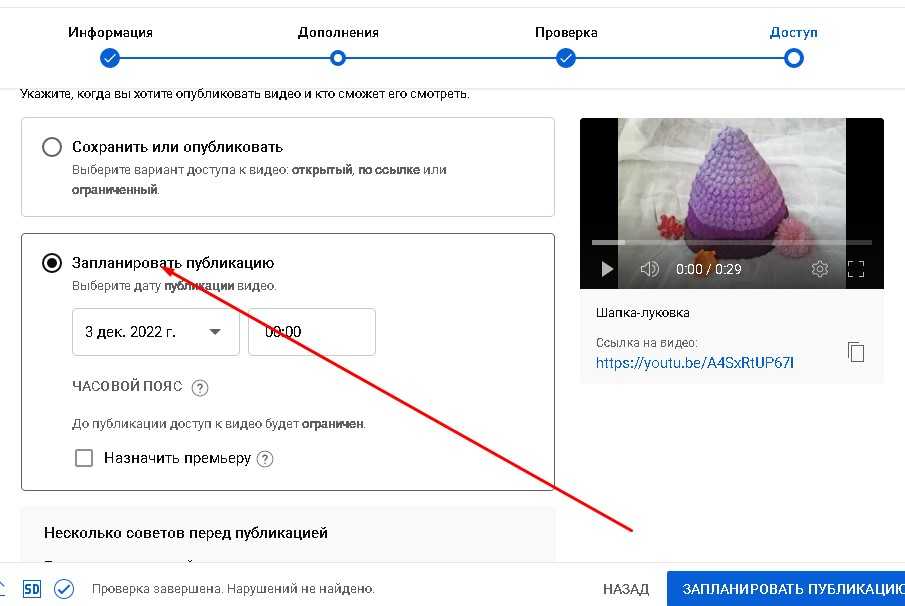Play the video preview
Image resolution: width=905 pixels, height=606 pixels.
[x=606, y=269]
